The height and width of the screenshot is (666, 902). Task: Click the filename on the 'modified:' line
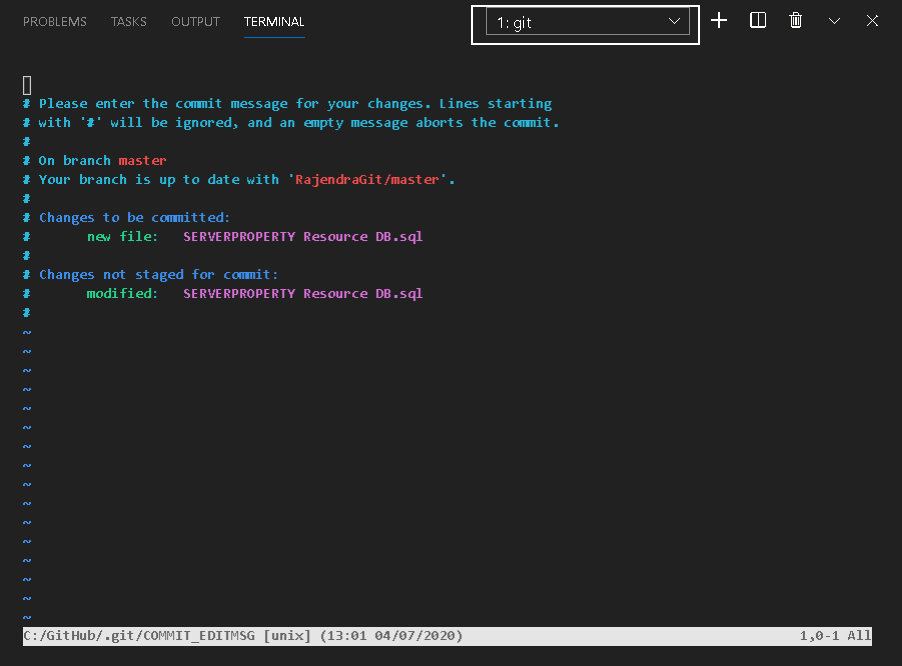click(303, 294)
